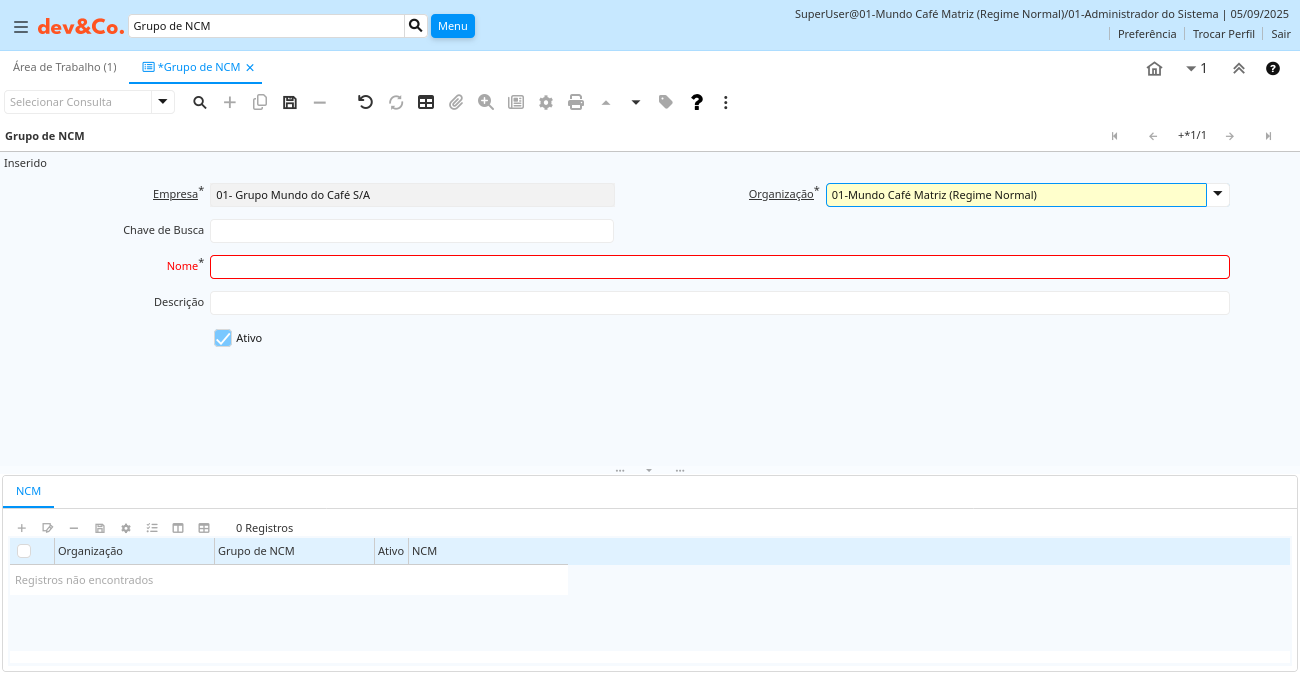Screen dimensions: 1300x674
Task: Click the Save record icon in toolbar
Action: click(x=290, y=102)
